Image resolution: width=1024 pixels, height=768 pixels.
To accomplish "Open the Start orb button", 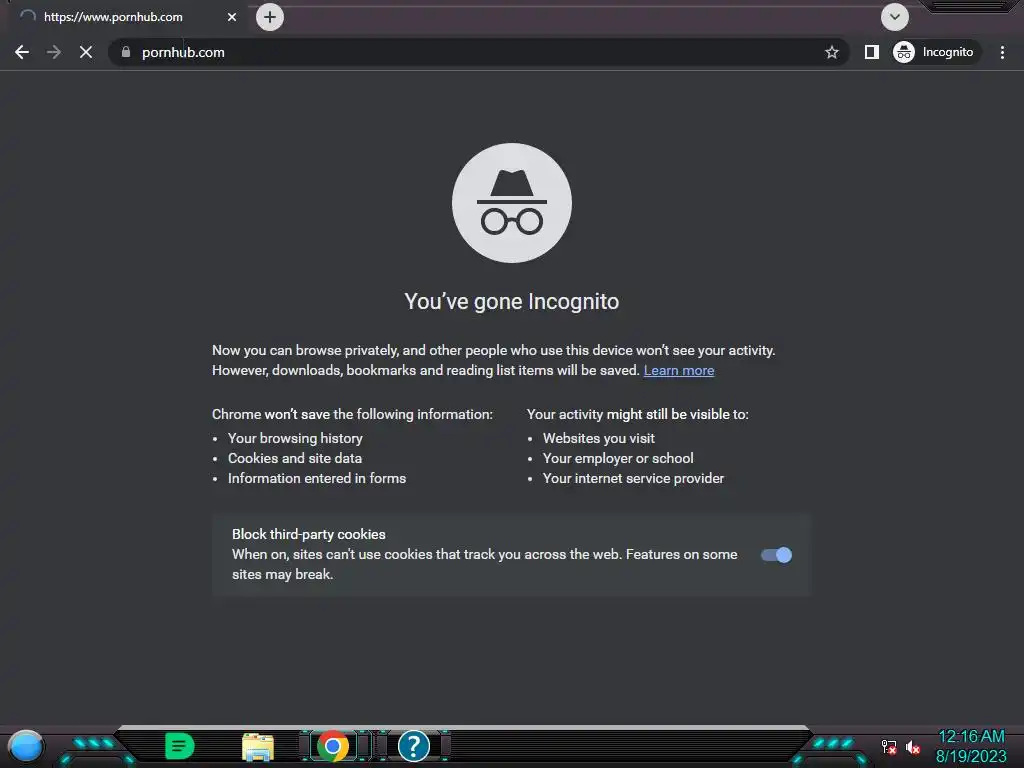I will point(26,746).
